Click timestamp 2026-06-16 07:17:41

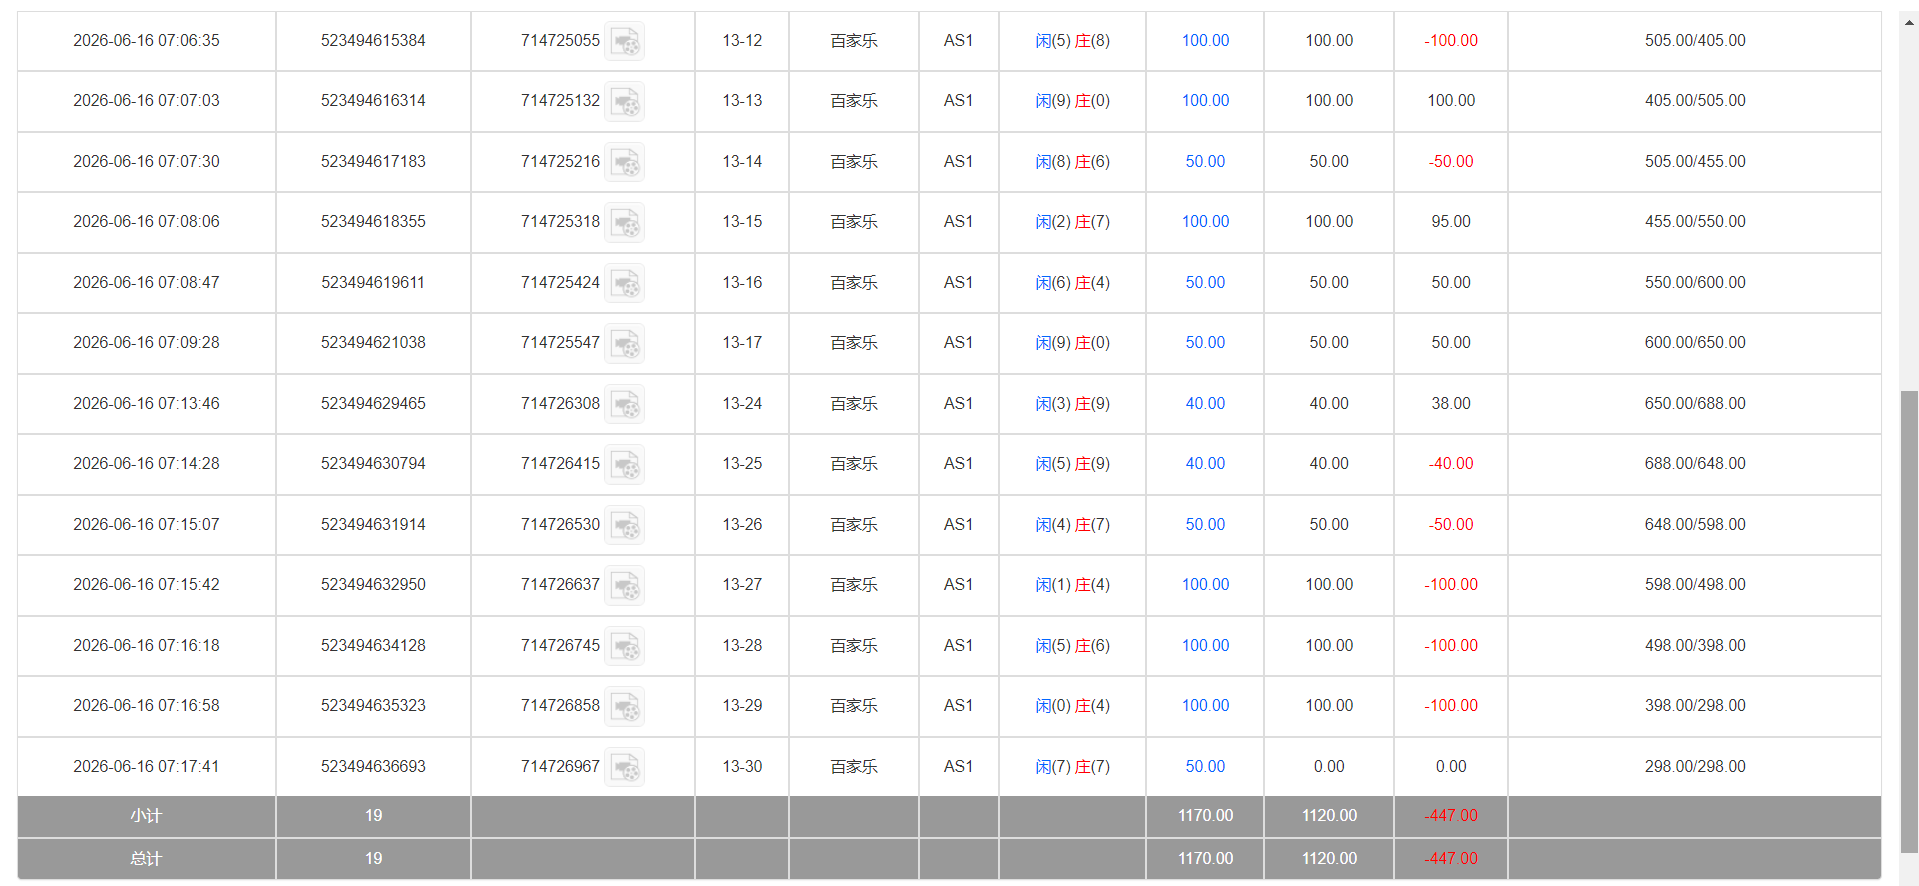pyautogui.click(x=146, y=767)
